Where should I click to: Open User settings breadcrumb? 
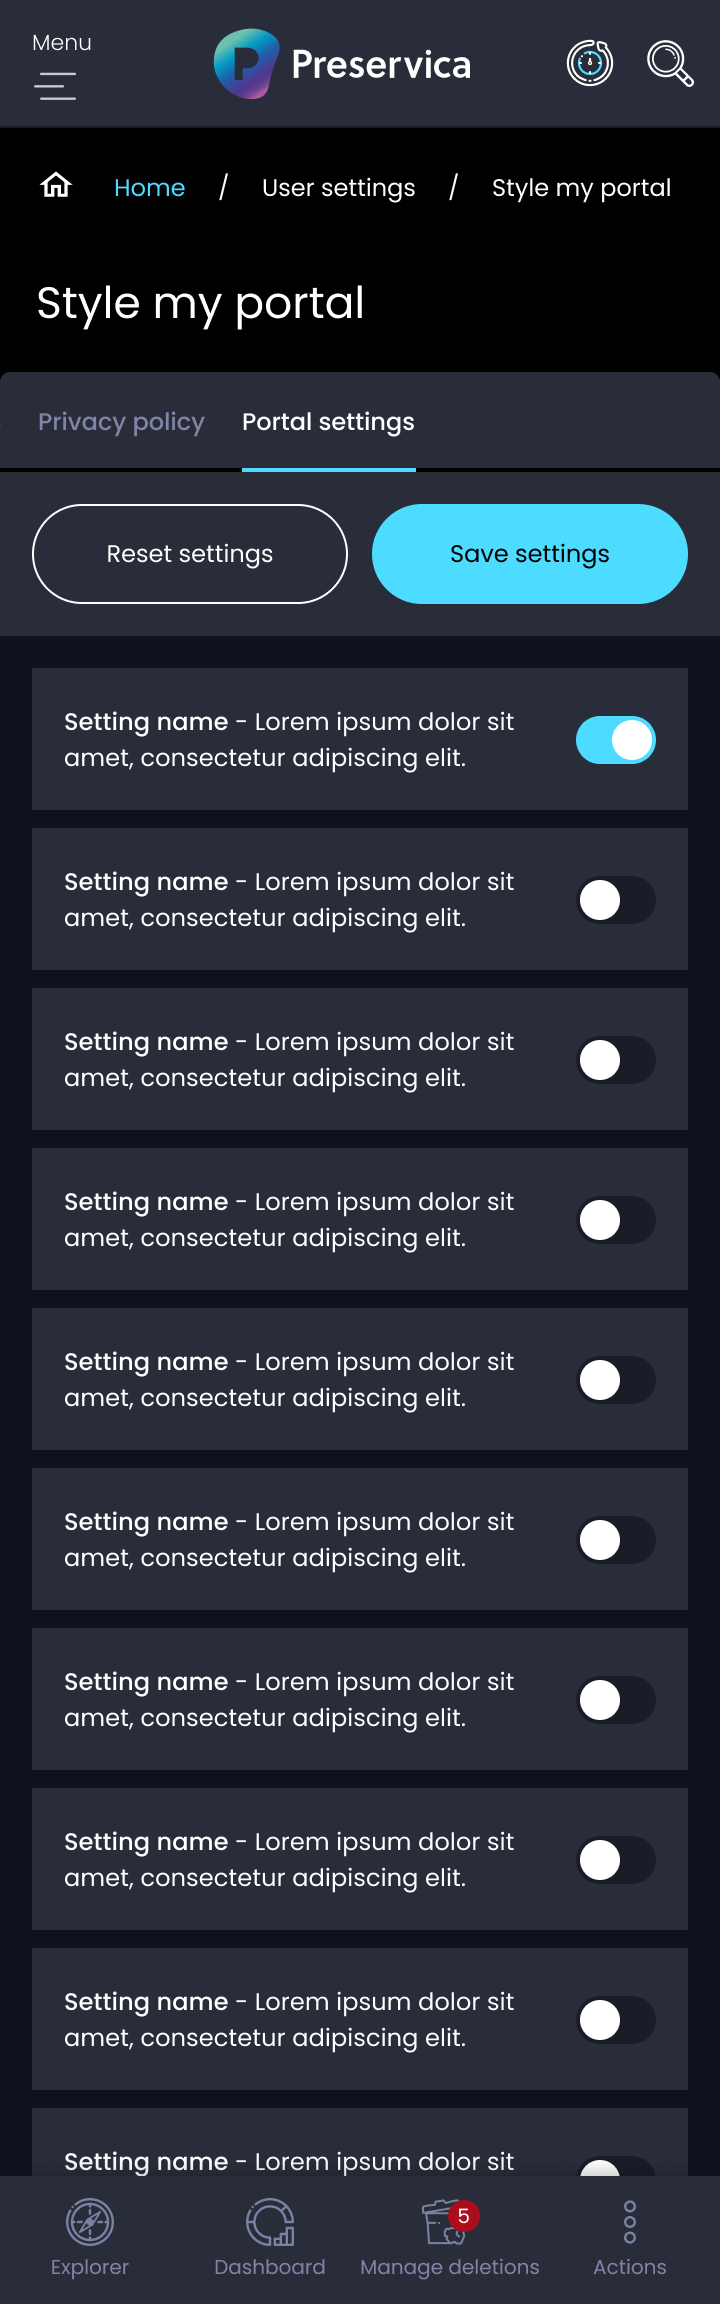click(x=338, y=188)
